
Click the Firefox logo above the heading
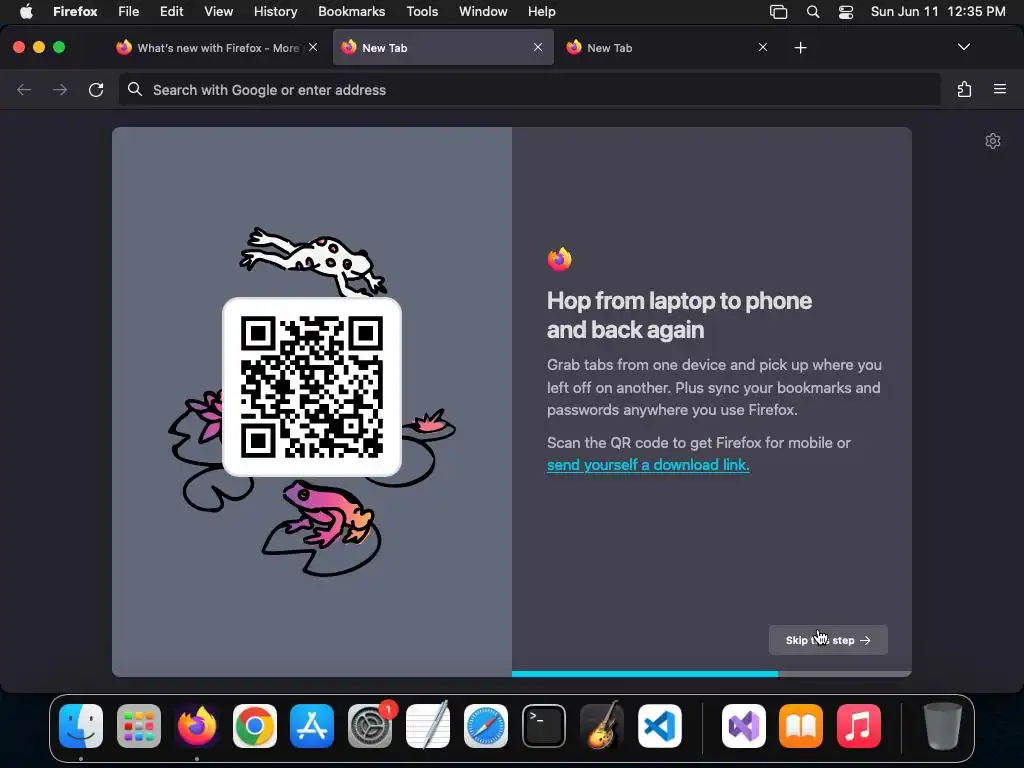point(560,259)
